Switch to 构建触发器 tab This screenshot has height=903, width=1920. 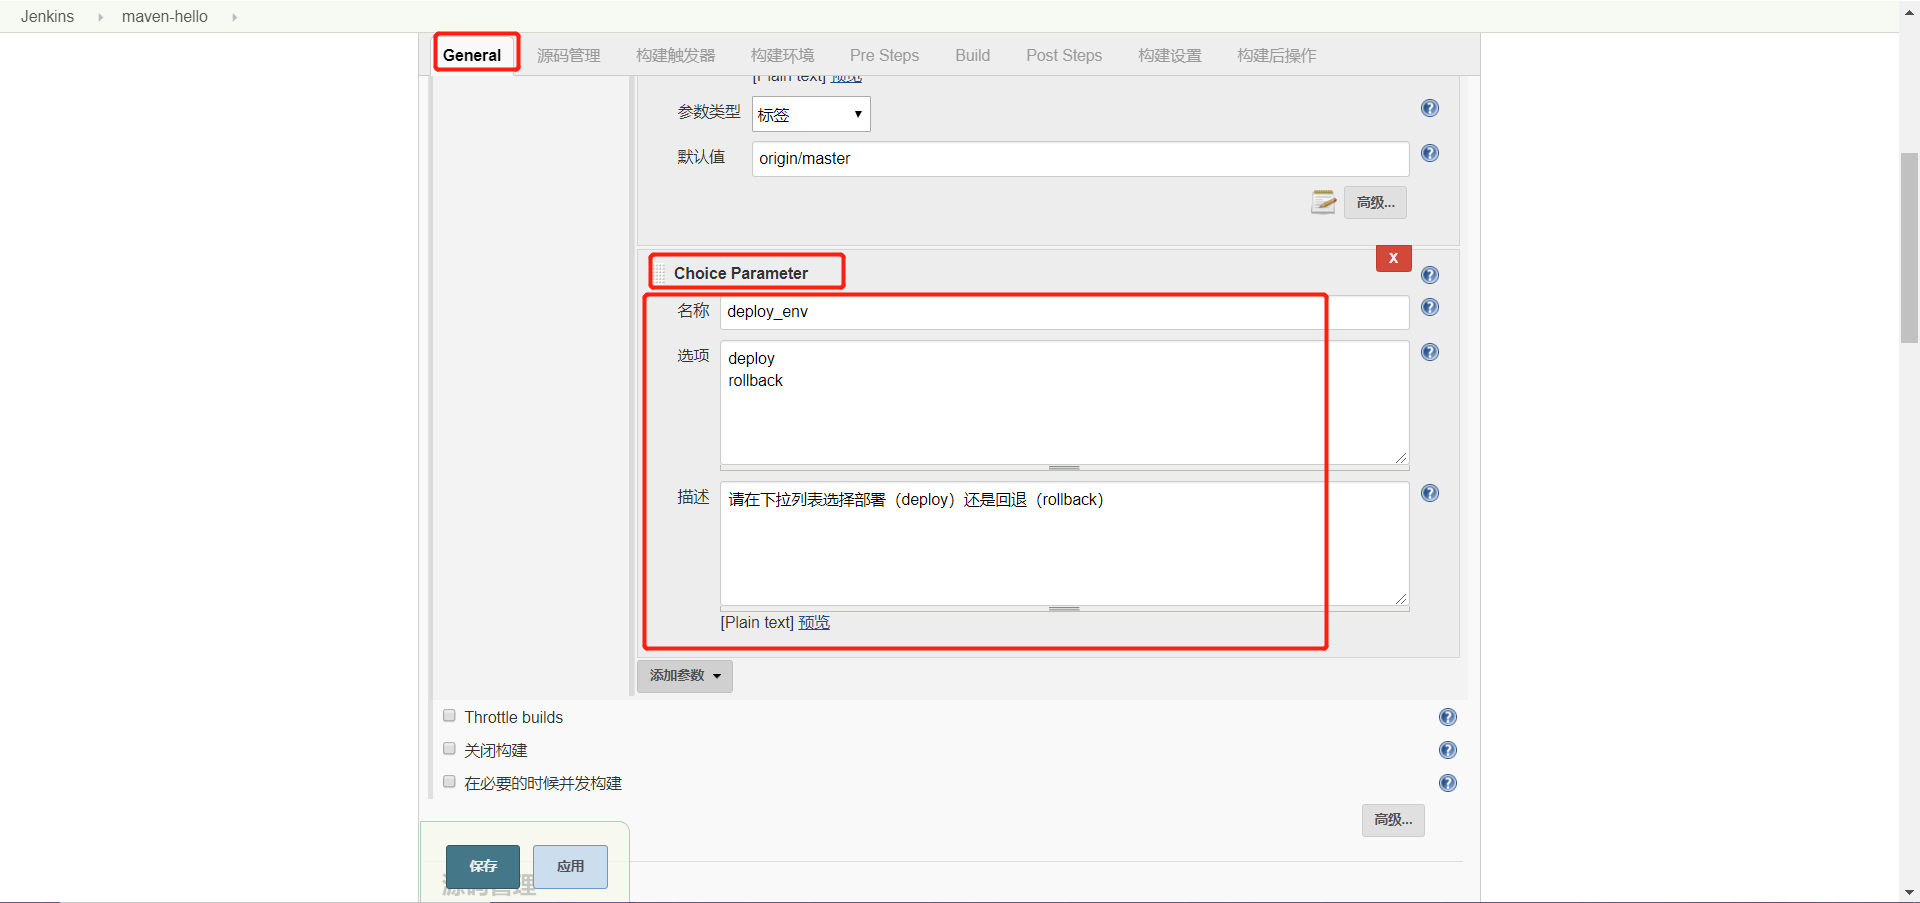(x=676, y=55)
